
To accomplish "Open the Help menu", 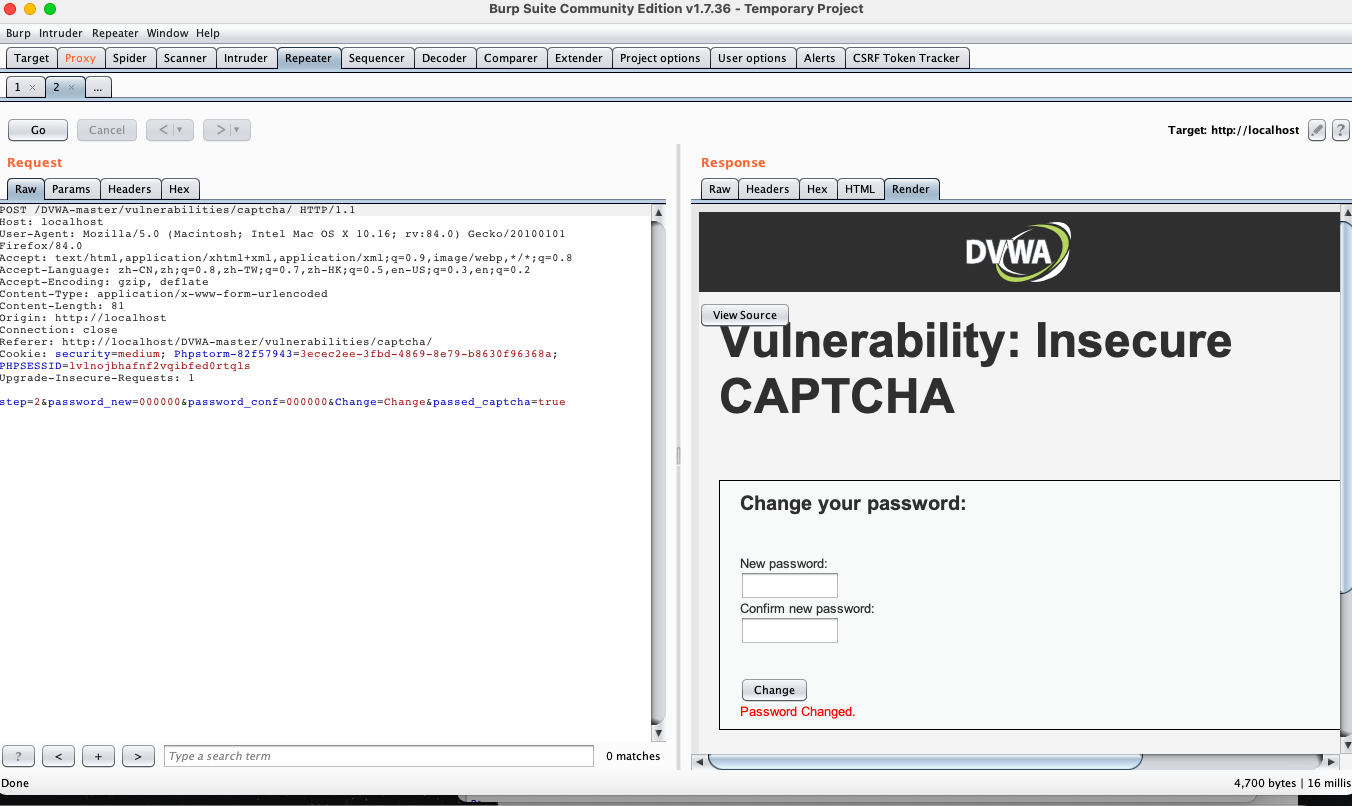I will pos(208,33).
